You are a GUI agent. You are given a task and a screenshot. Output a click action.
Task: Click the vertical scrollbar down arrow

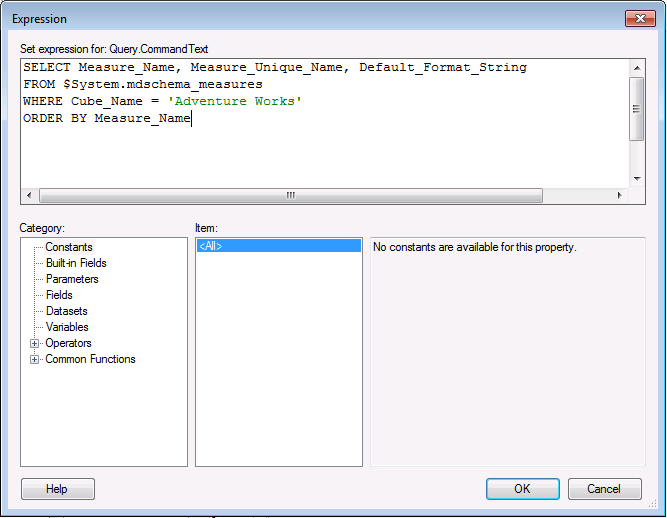coord(637,179)
